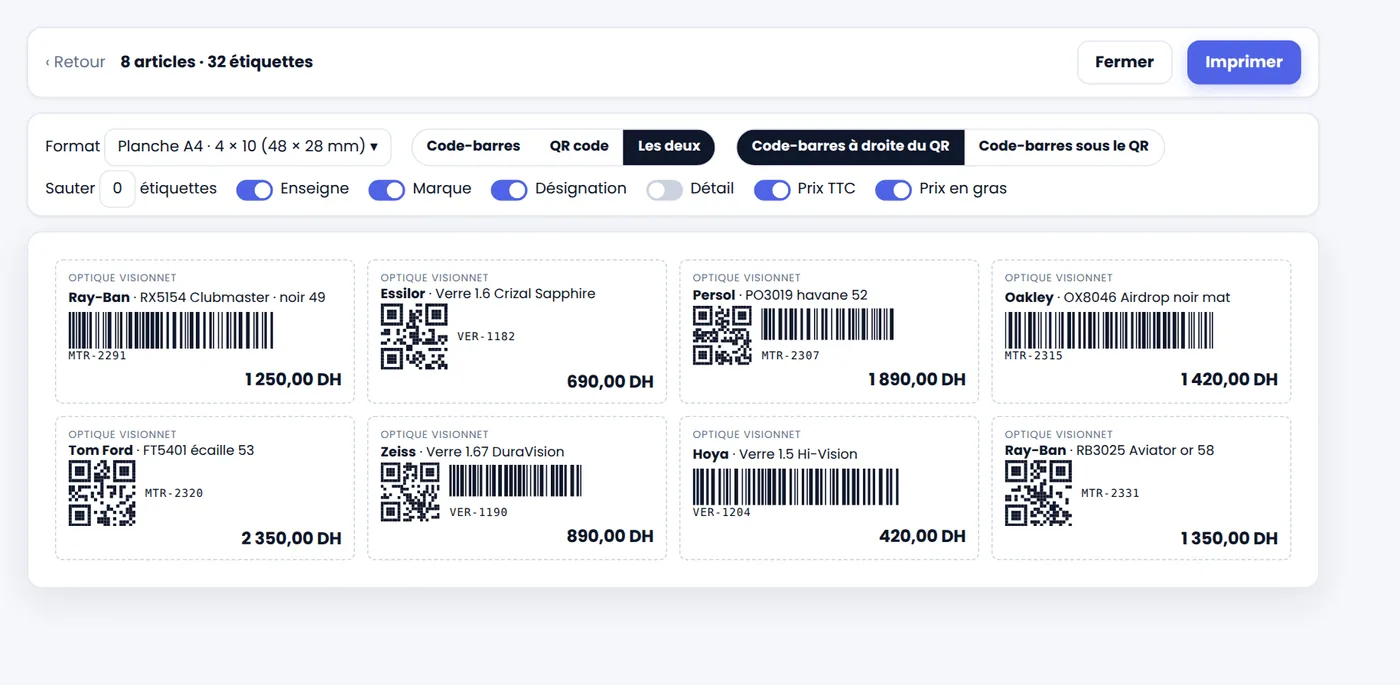The height and width of the screenshot is (685, 1400).
Task: Click the Essilor Verre 1.6 Crizal Sapphire text
Action: (x=488, y=294)
